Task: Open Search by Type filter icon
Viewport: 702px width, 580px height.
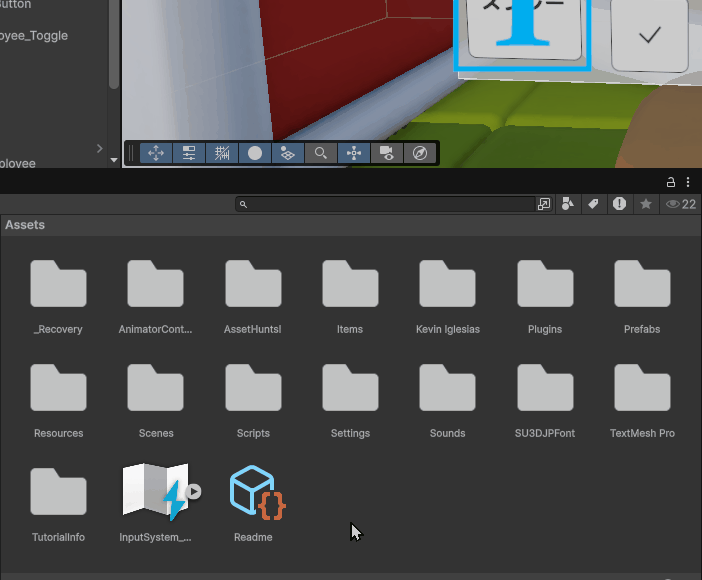Action: coord(569,204)
